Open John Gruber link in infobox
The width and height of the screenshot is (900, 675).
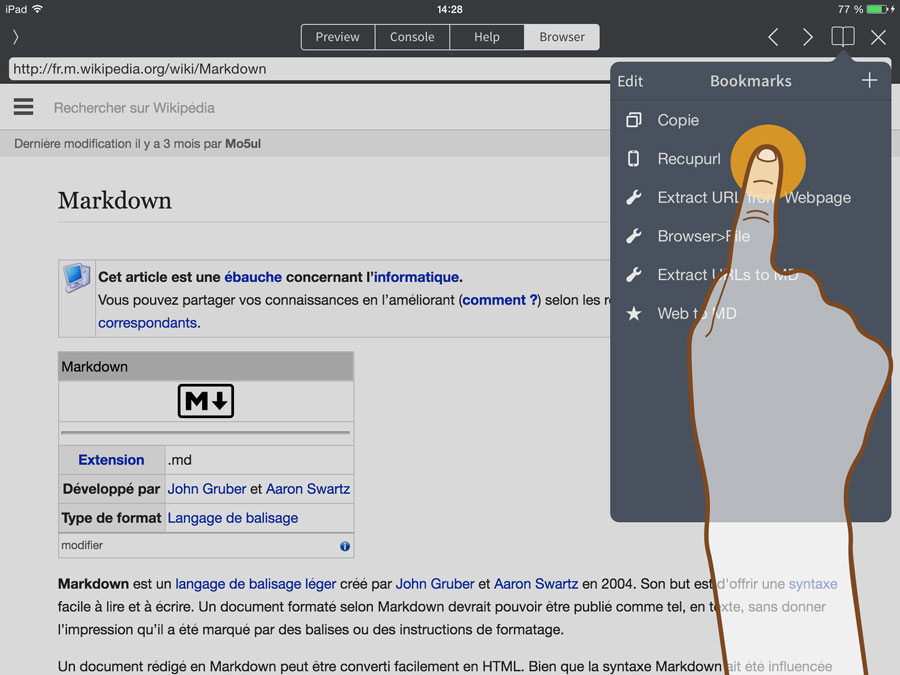207,488
